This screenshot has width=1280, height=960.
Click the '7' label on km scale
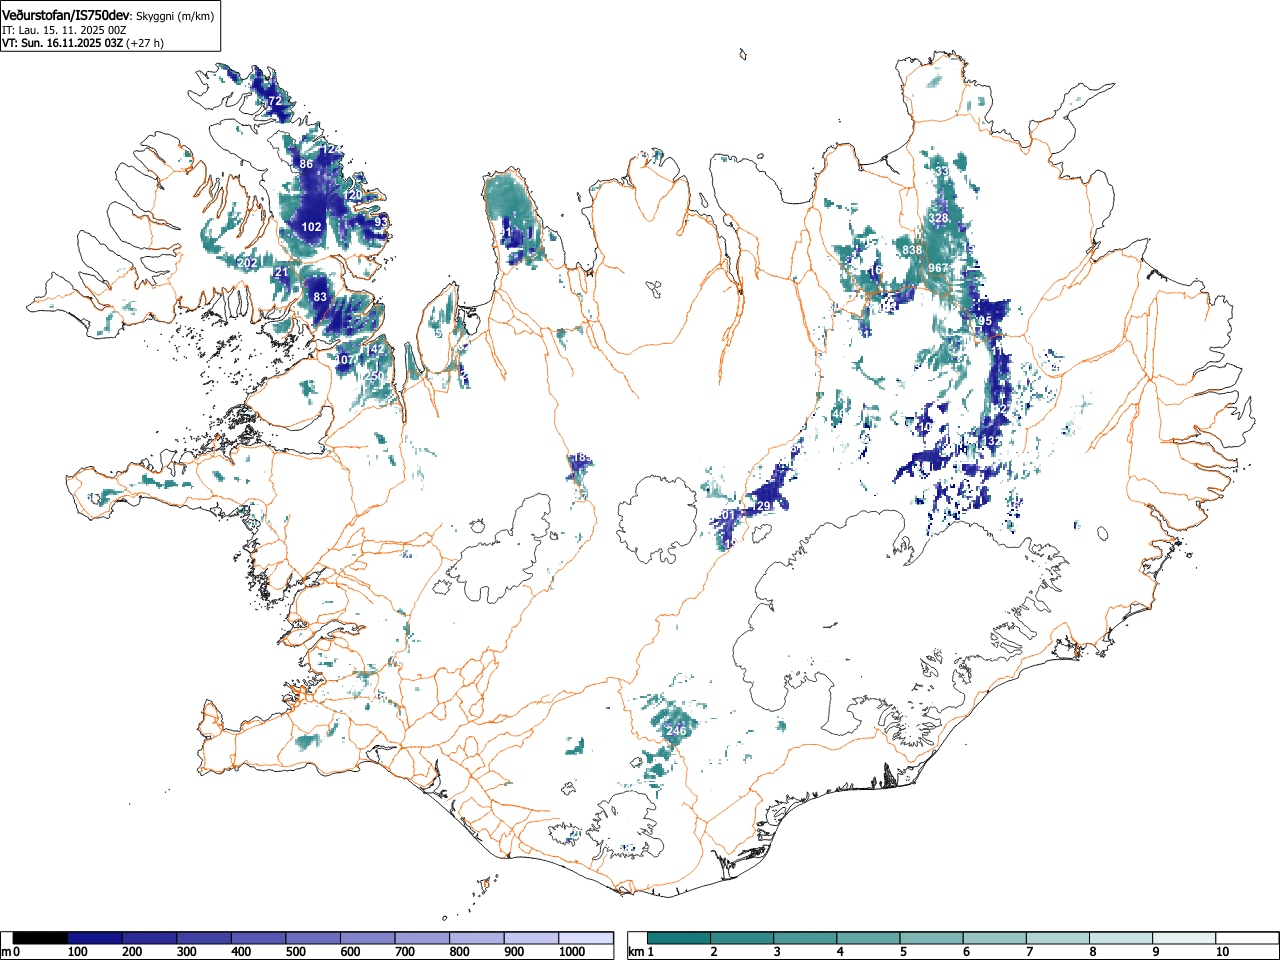1029,952
